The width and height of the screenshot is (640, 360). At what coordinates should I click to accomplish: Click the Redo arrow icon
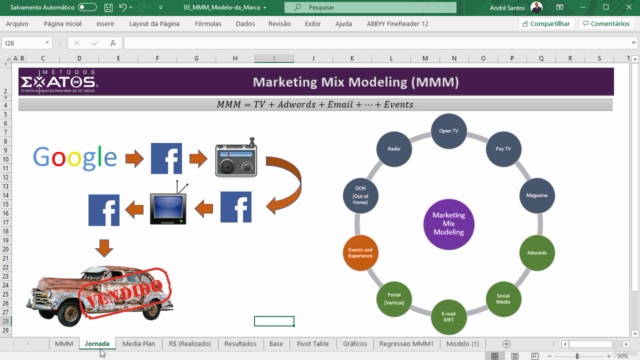pyautogui.click(x=142, y=7)
